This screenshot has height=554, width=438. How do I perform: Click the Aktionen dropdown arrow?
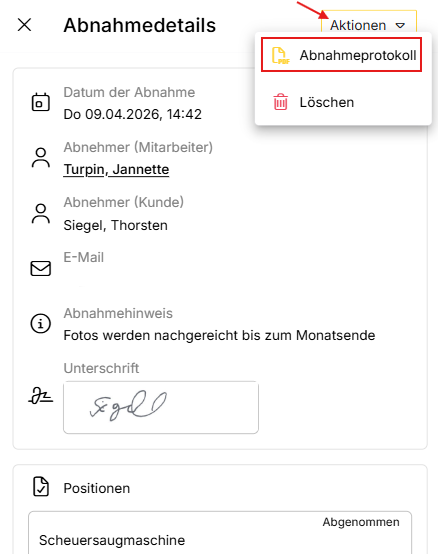(400, 25)
